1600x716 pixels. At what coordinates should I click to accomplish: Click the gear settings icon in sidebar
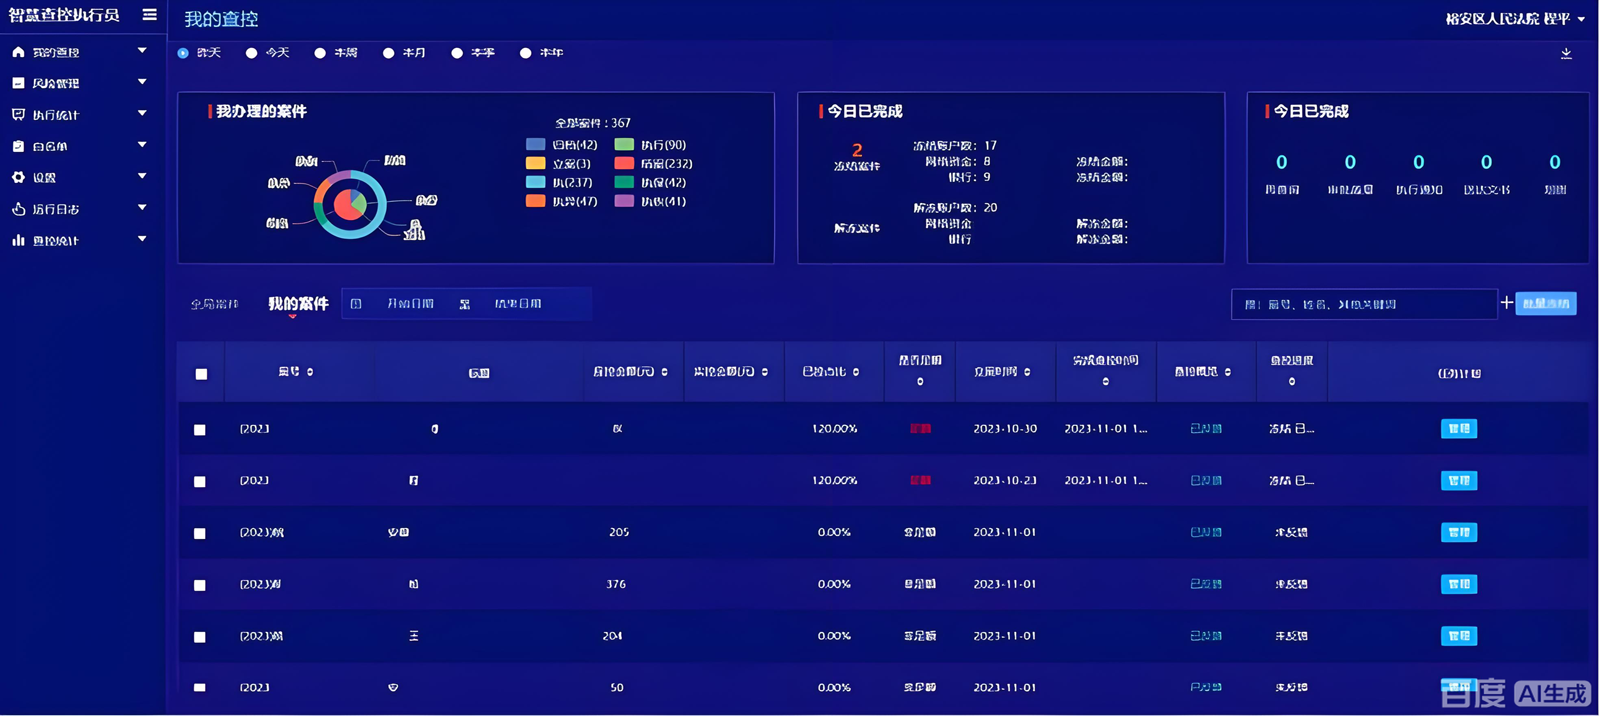[x=18, y=177]
